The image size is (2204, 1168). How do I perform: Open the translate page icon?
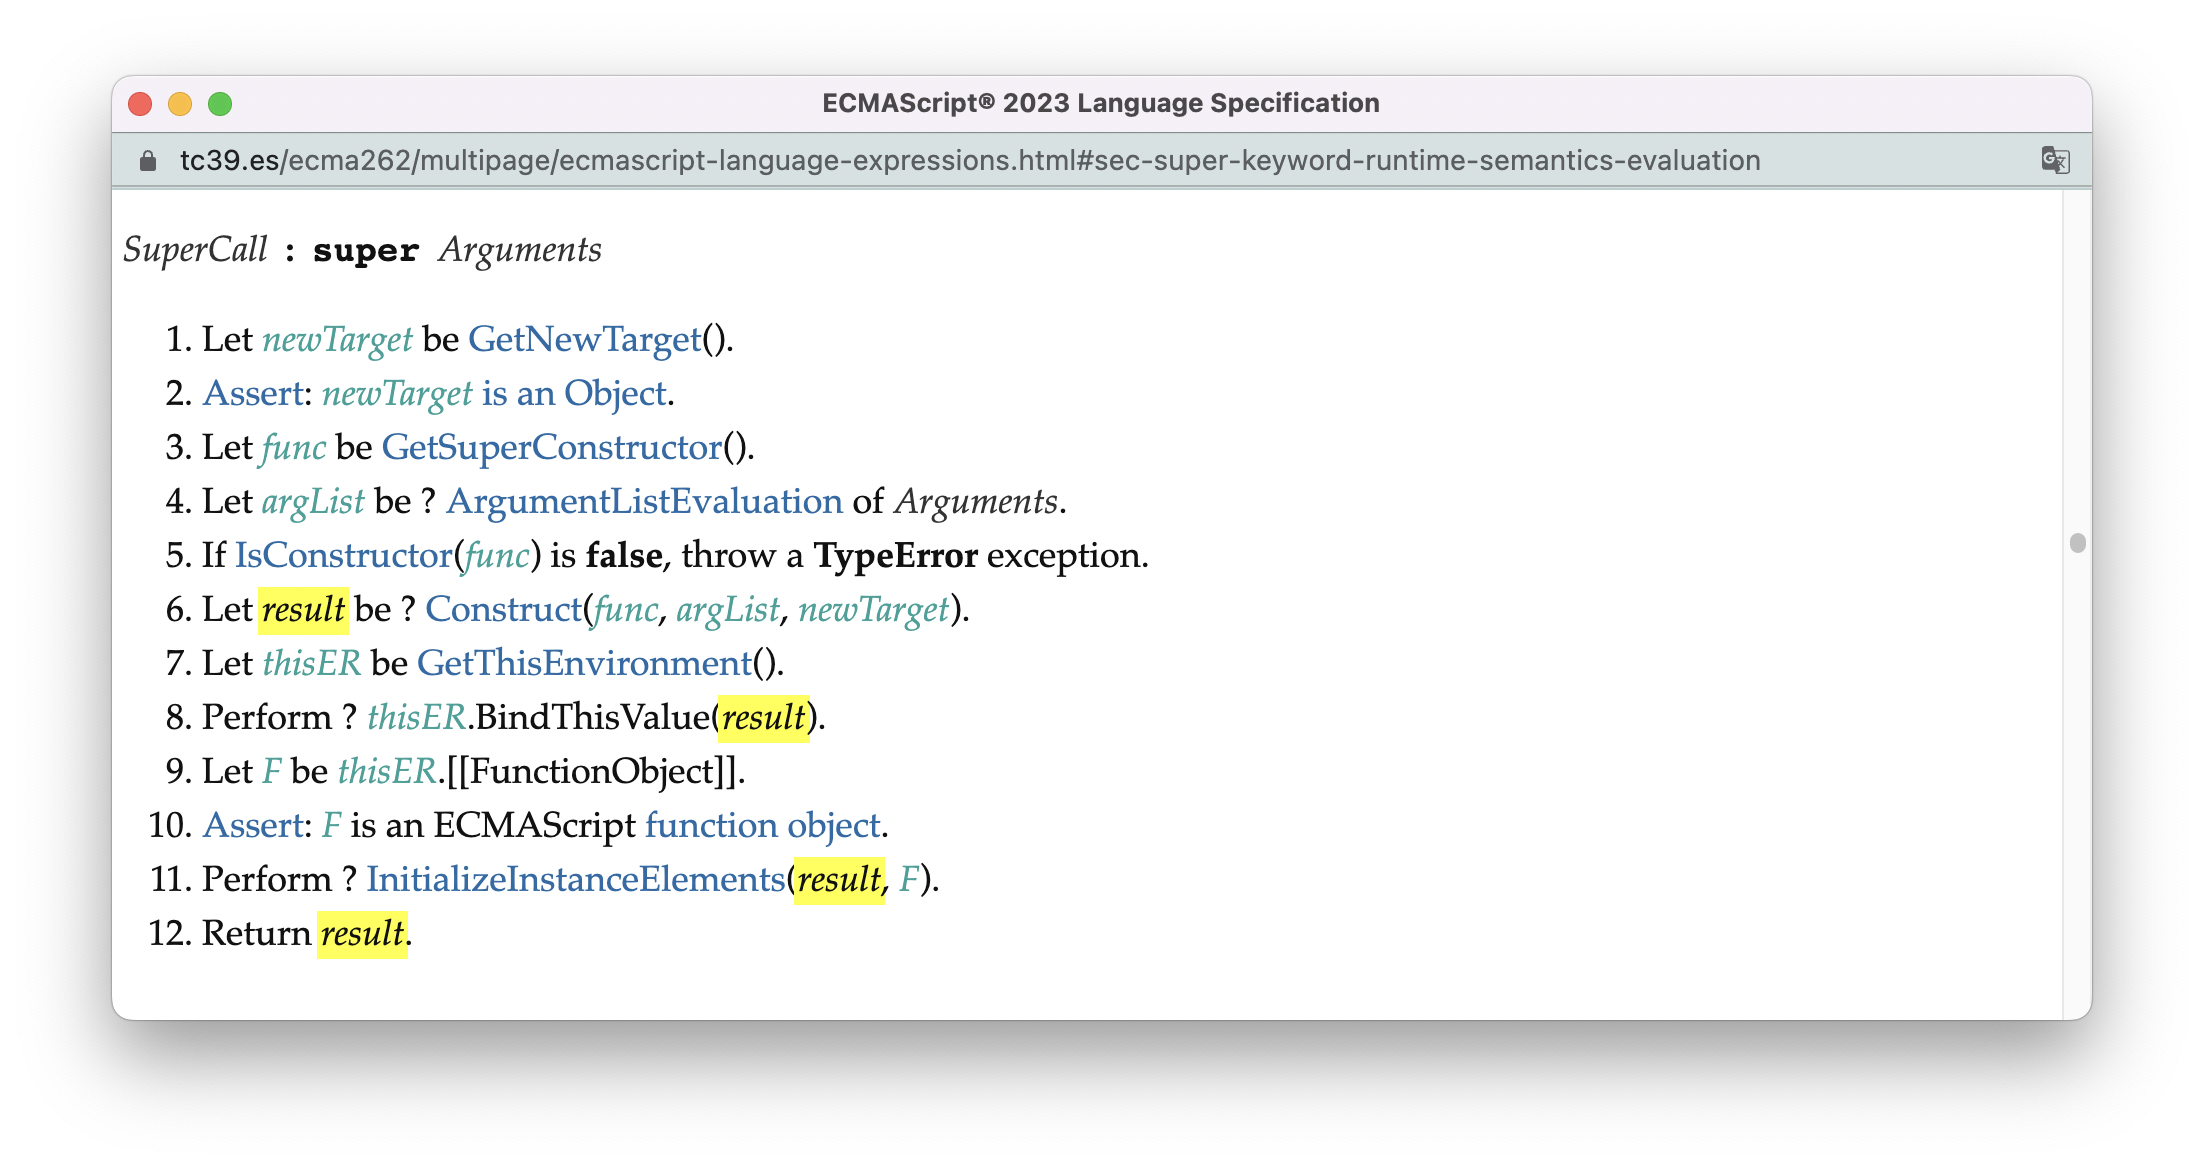2054,160
